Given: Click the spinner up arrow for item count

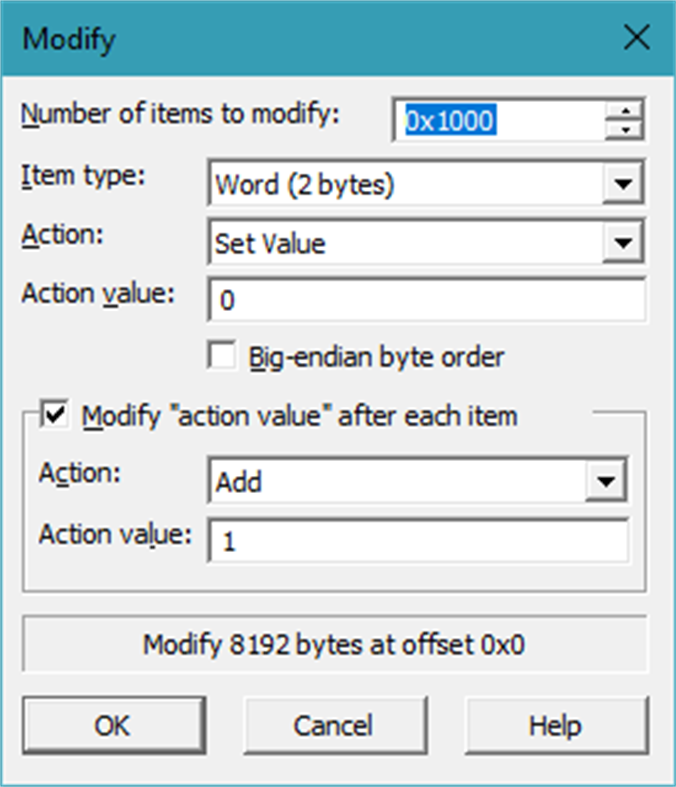Looking at the screenshot, I should [625, 110].
